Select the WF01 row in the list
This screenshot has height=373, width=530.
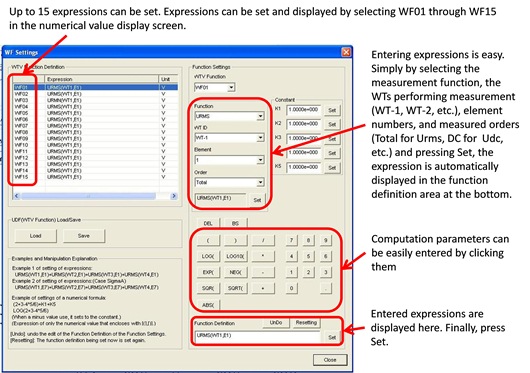pyautogui.click(x=95, y=88)
